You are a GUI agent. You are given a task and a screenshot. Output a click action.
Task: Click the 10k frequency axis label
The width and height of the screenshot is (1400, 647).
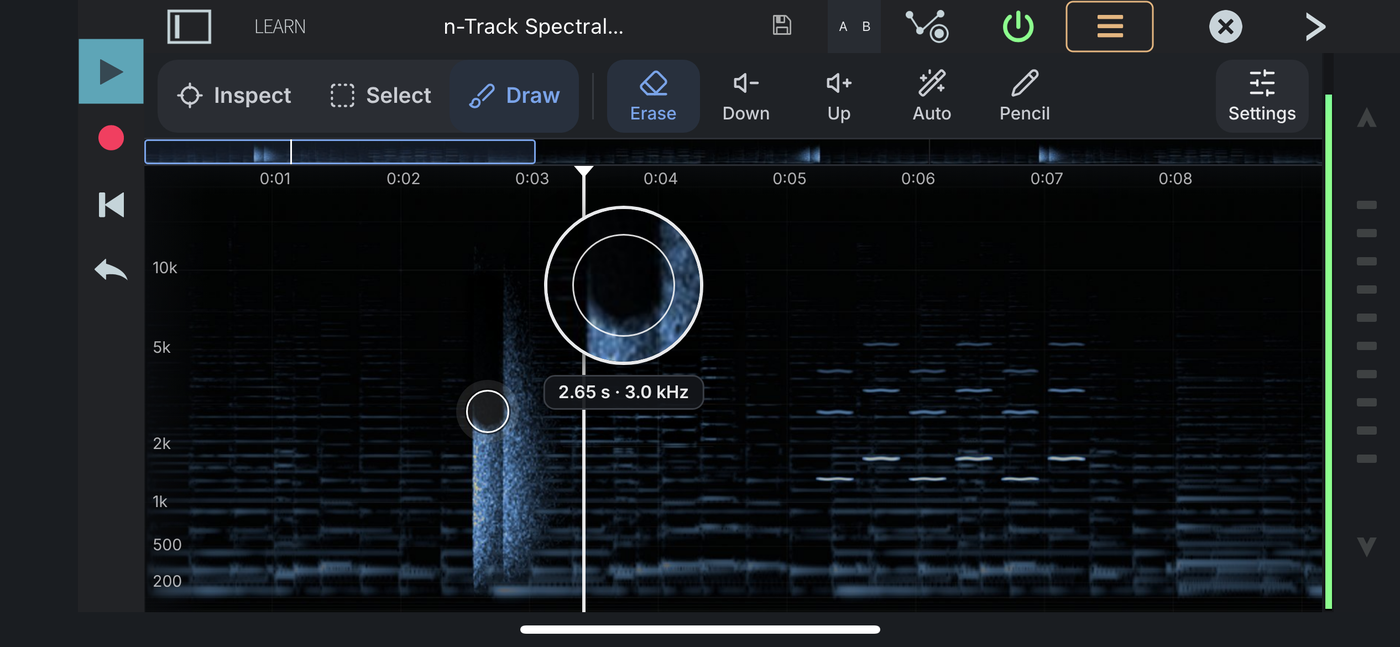click(x=165, y=268)
